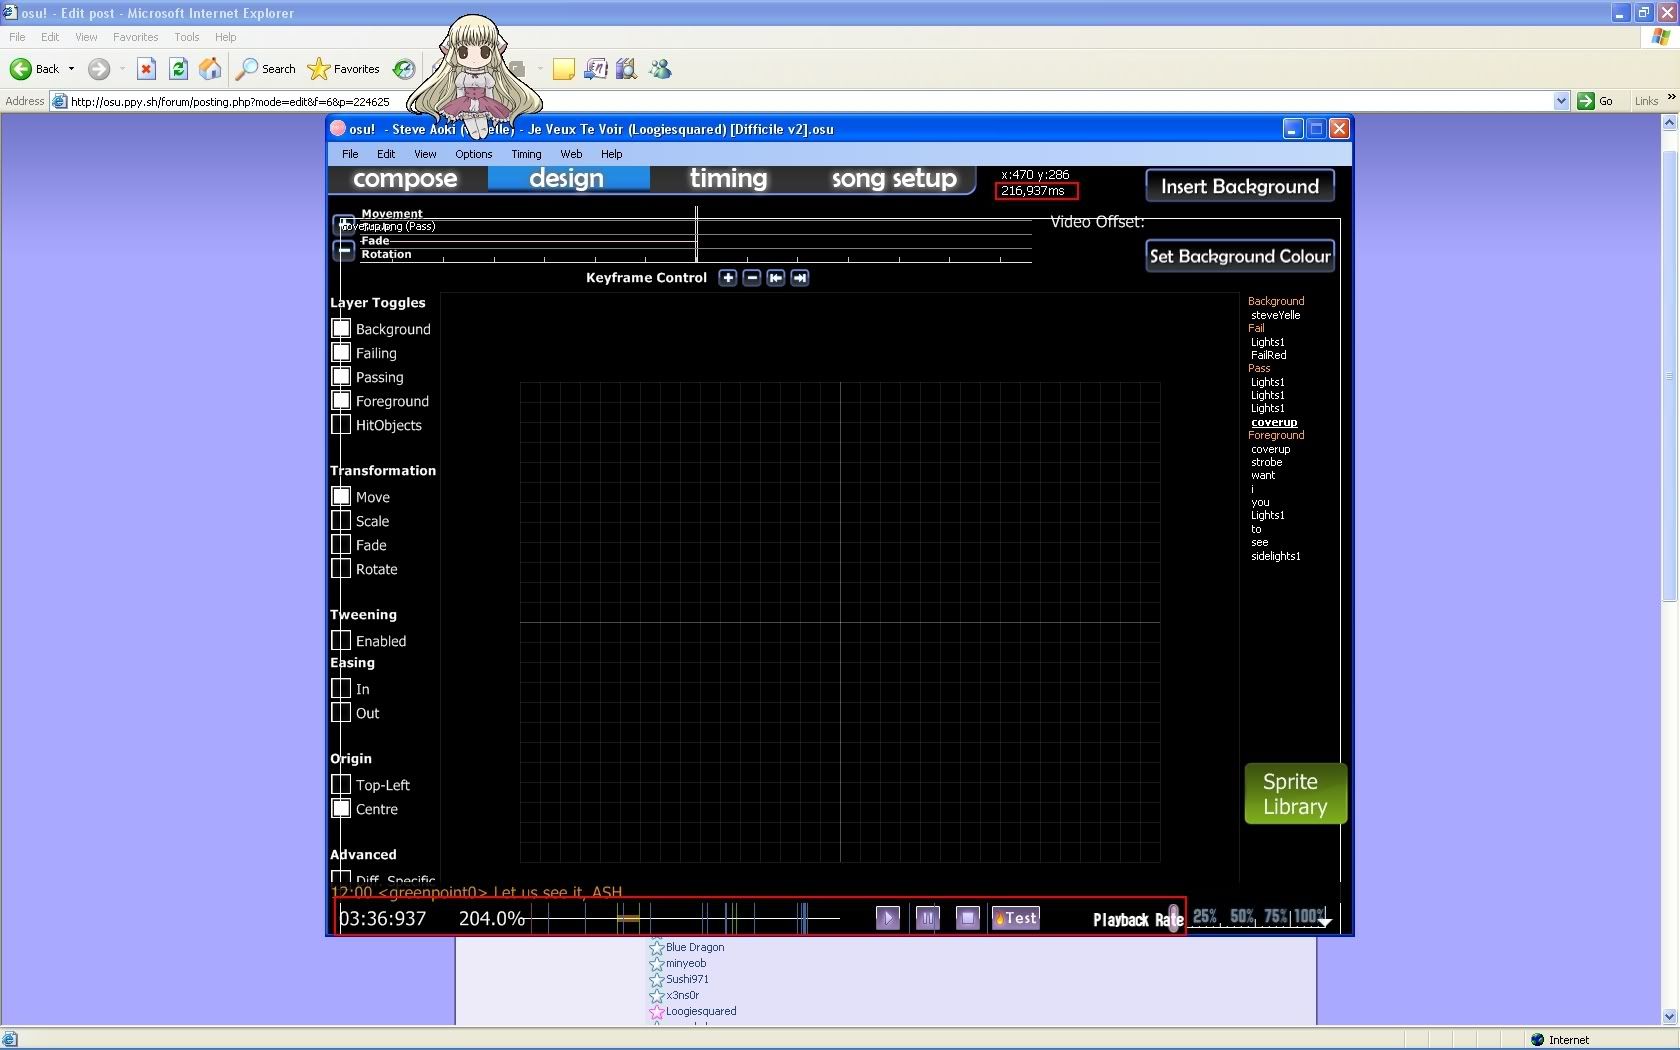Switch to the song setup tab
The height and width of the screenshot is (1050, 1680).
tap(894, 179)
